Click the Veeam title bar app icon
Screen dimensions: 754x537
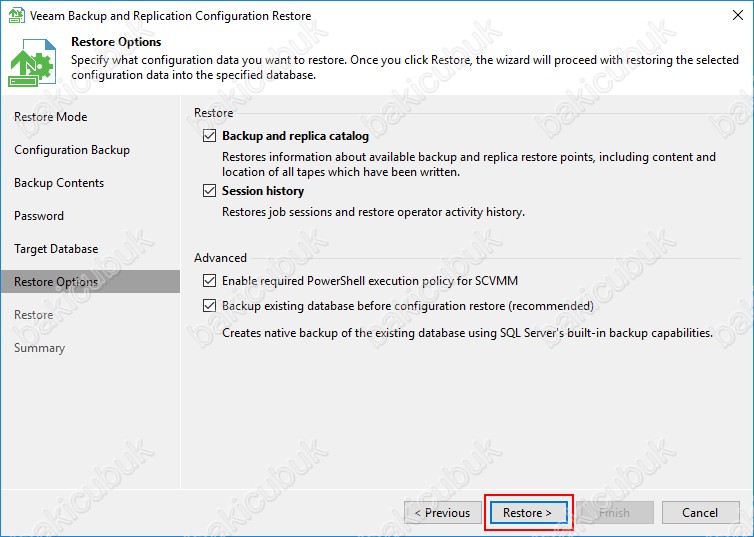(x=16, y=15)
